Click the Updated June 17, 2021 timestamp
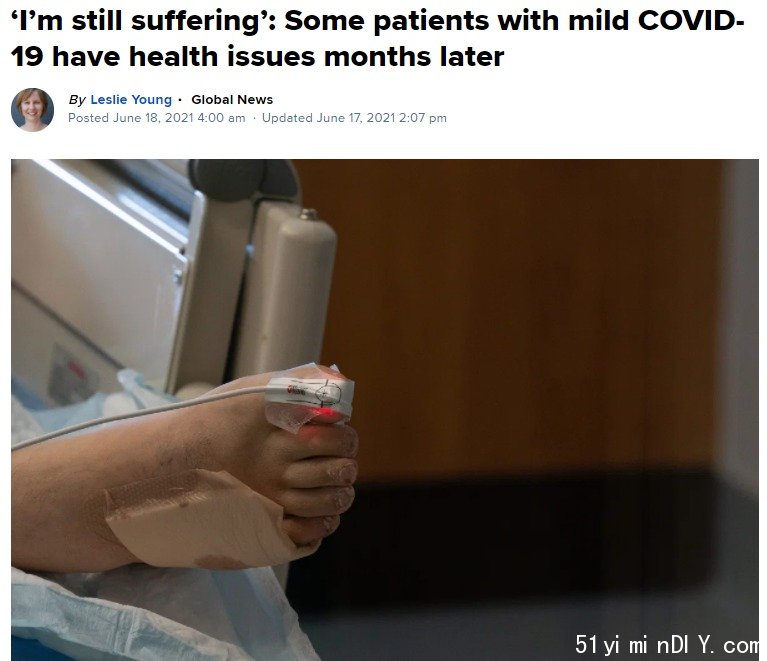The height and width of the screenshot is (661, 767). [x=354, y=118]
